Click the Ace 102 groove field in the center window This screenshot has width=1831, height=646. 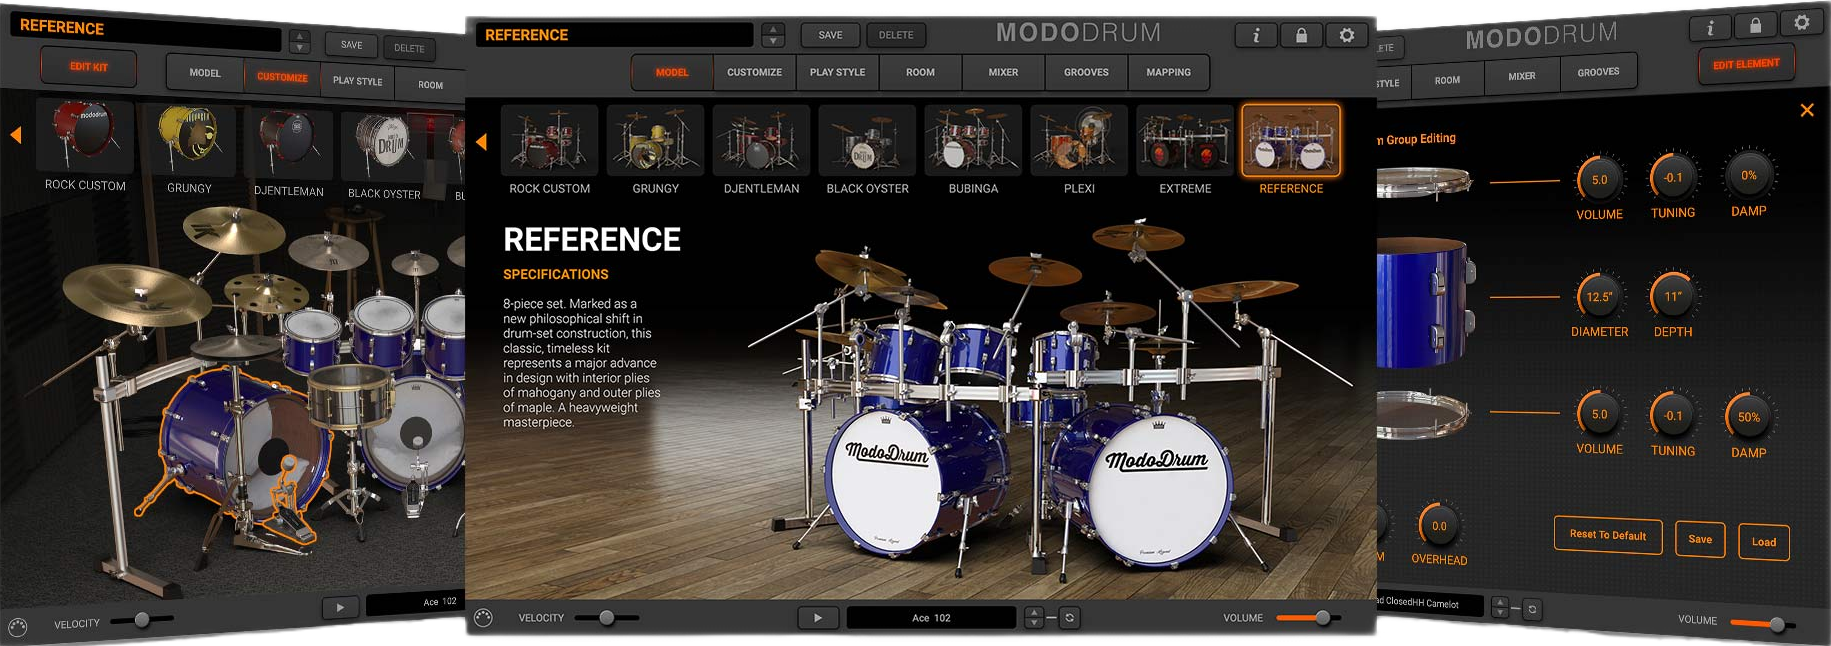pyautogui.click(x=931, y=618)
